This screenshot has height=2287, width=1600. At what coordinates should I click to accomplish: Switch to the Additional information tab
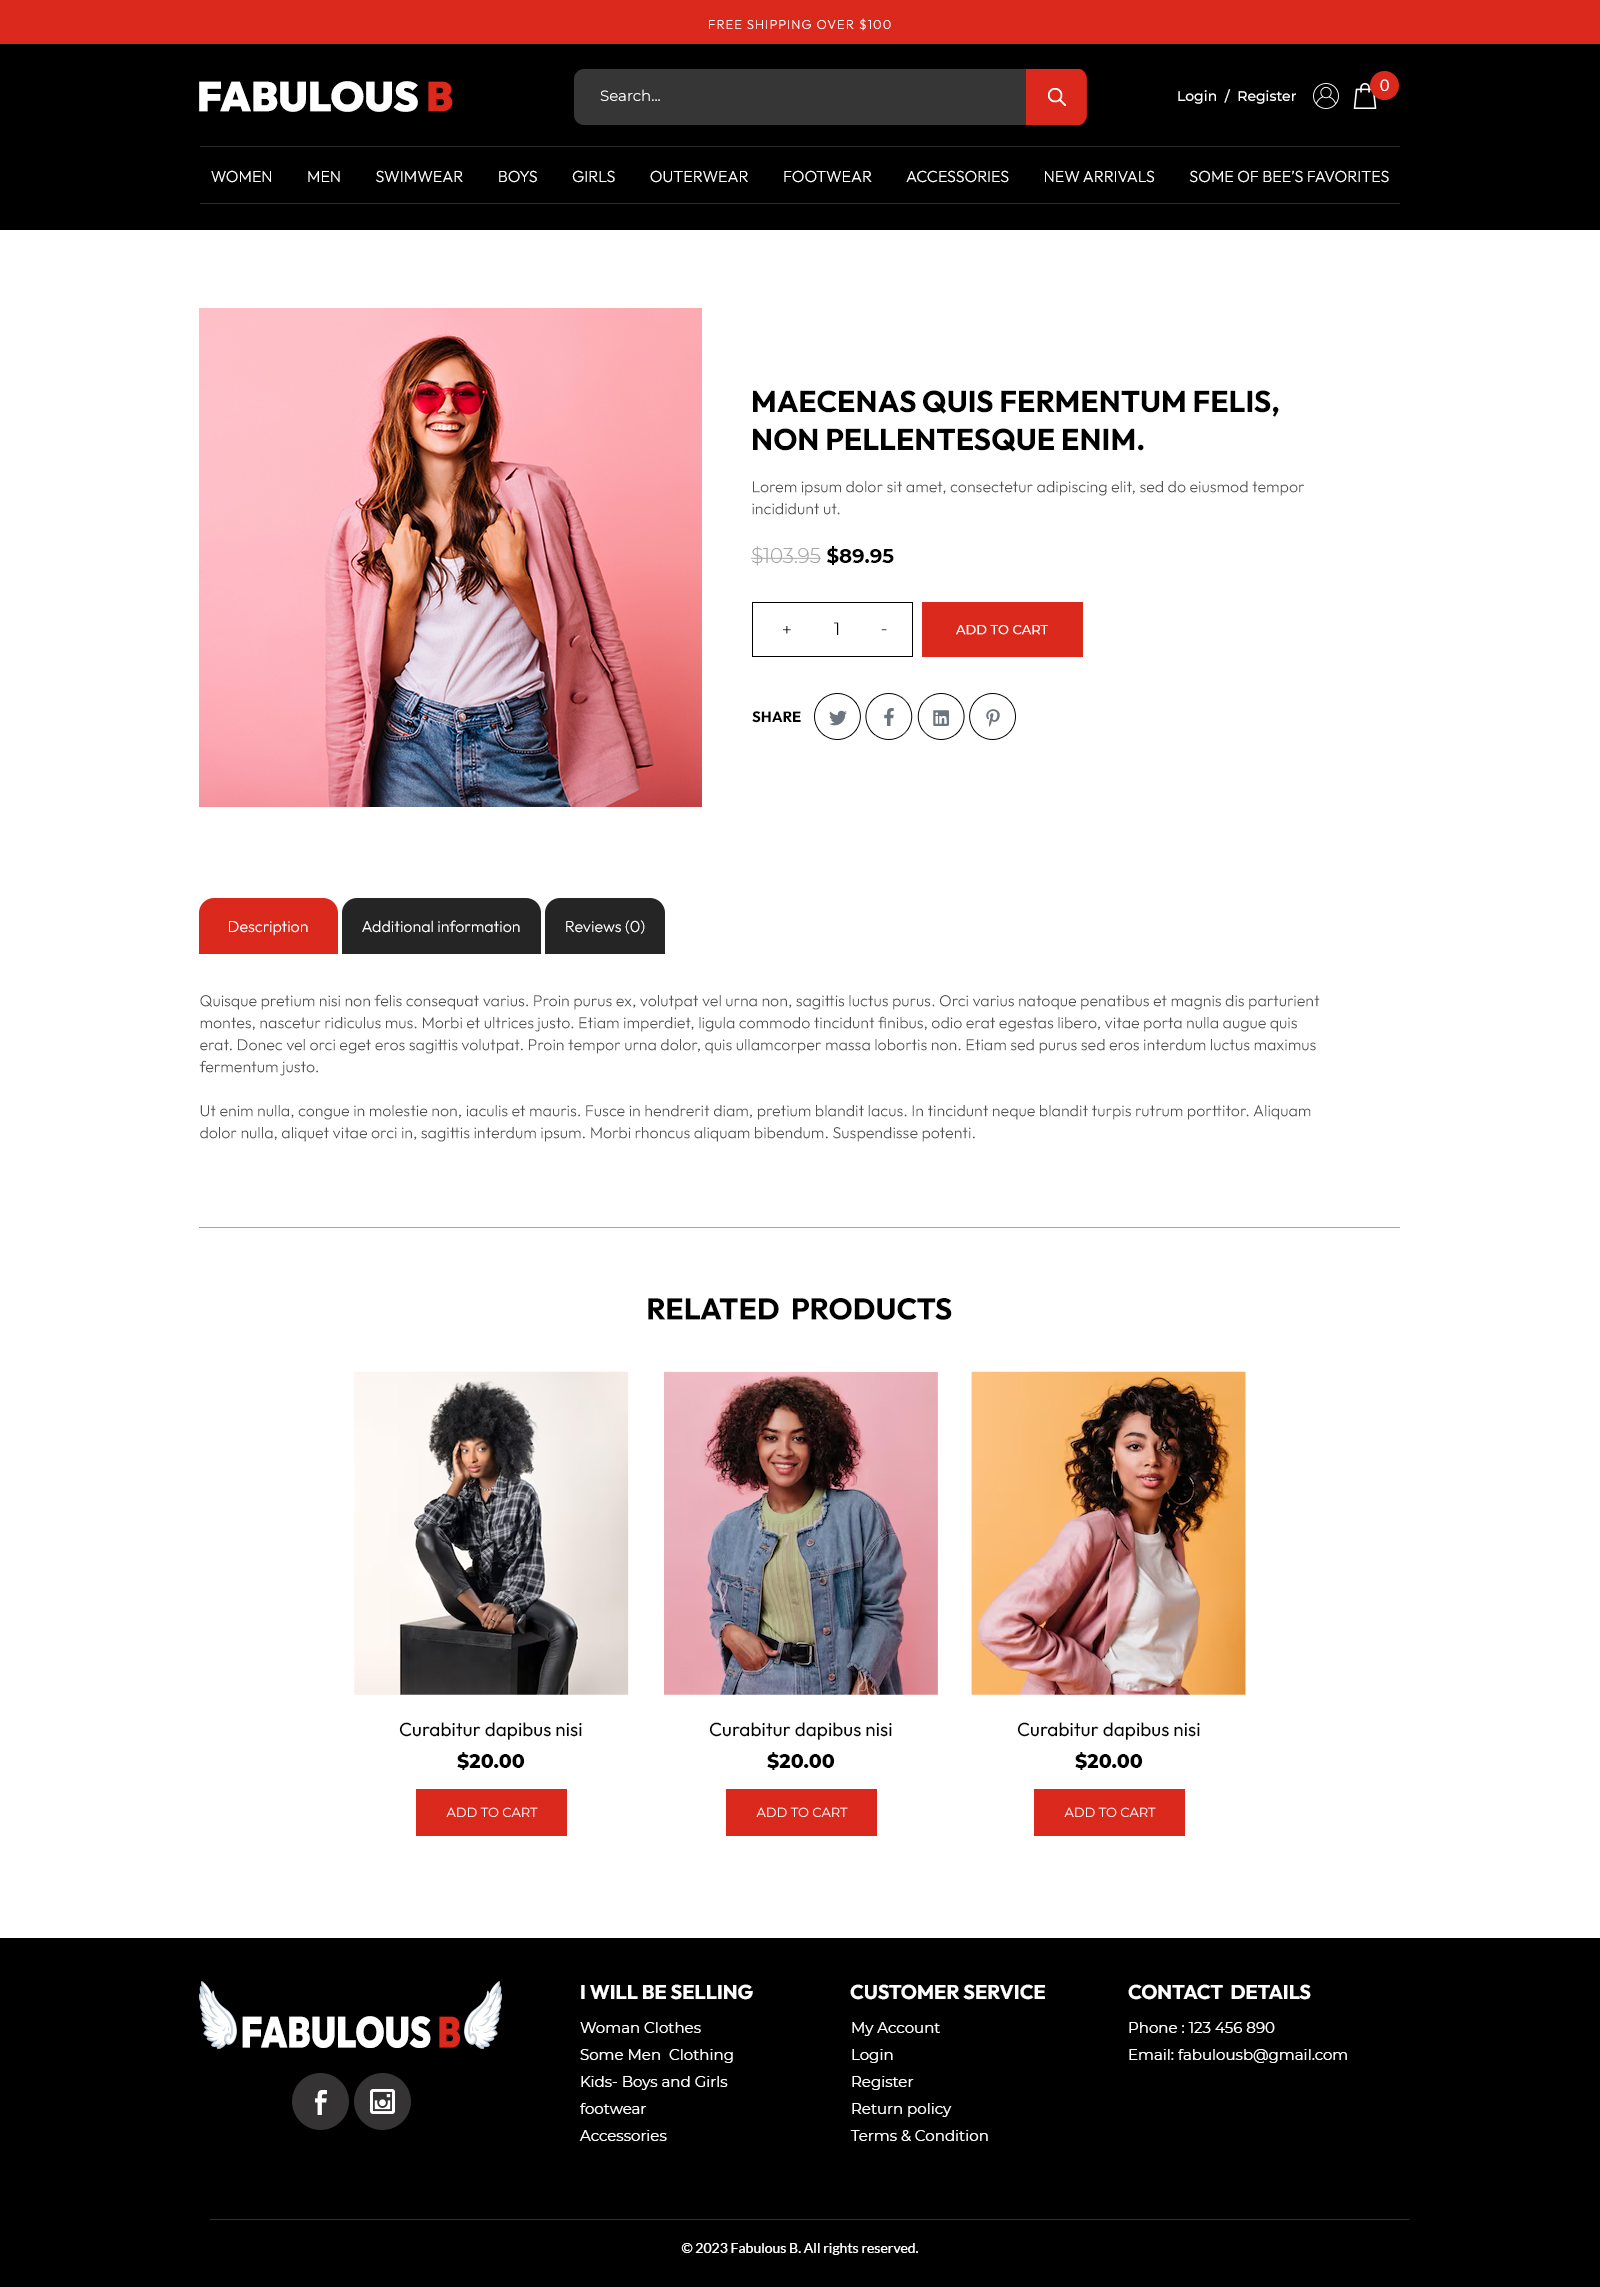click(441, 926)
